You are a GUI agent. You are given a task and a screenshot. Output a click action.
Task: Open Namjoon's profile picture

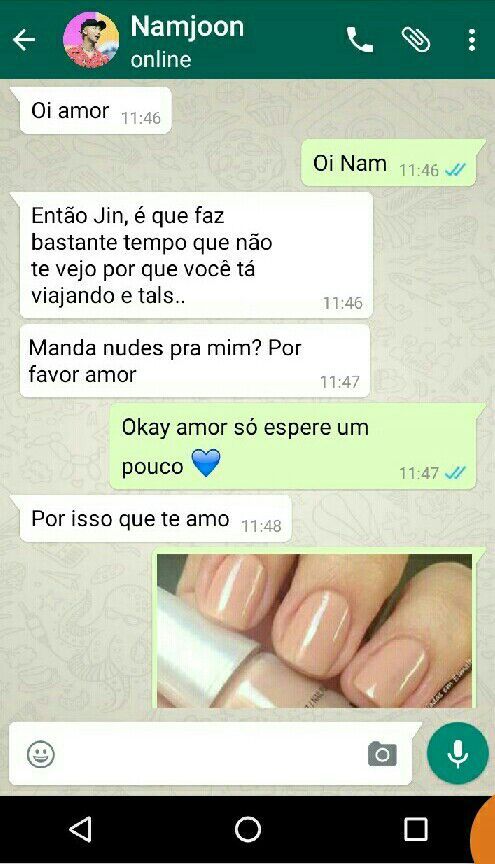92,40
